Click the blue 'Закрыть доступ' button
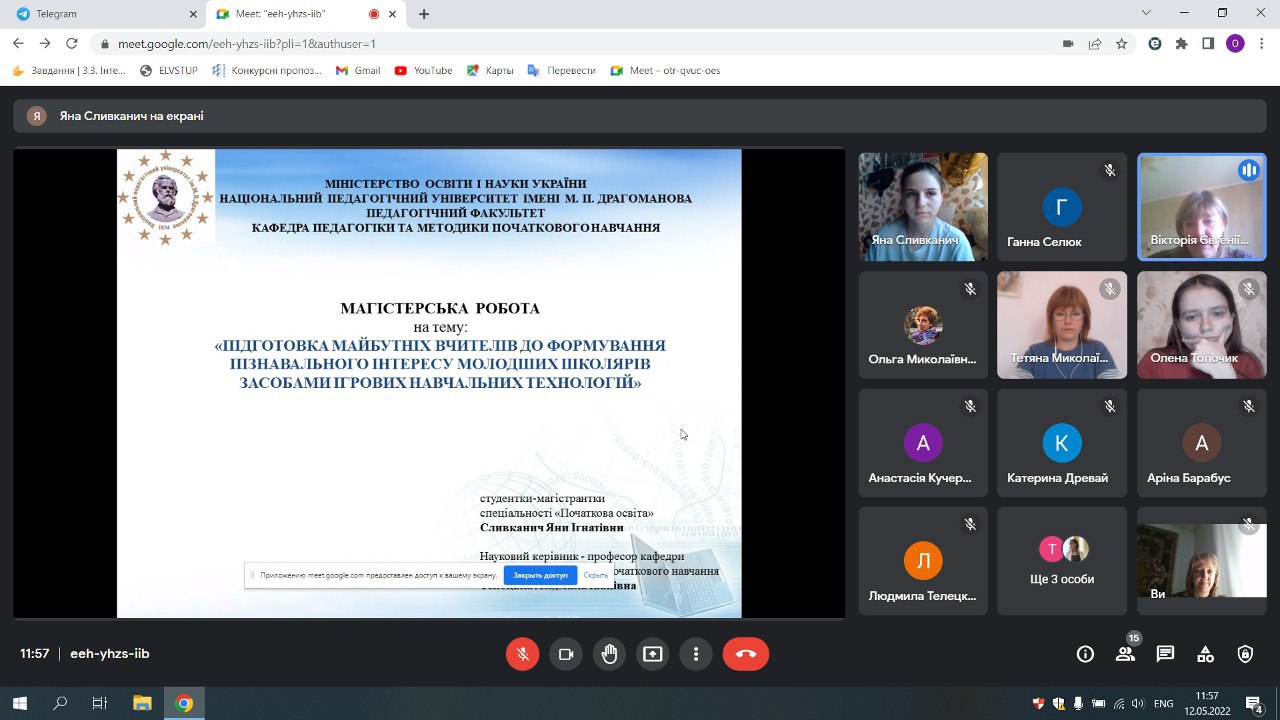Viewport: 1280px width, 720px height. pyautogui.click(x=540, y=575)
